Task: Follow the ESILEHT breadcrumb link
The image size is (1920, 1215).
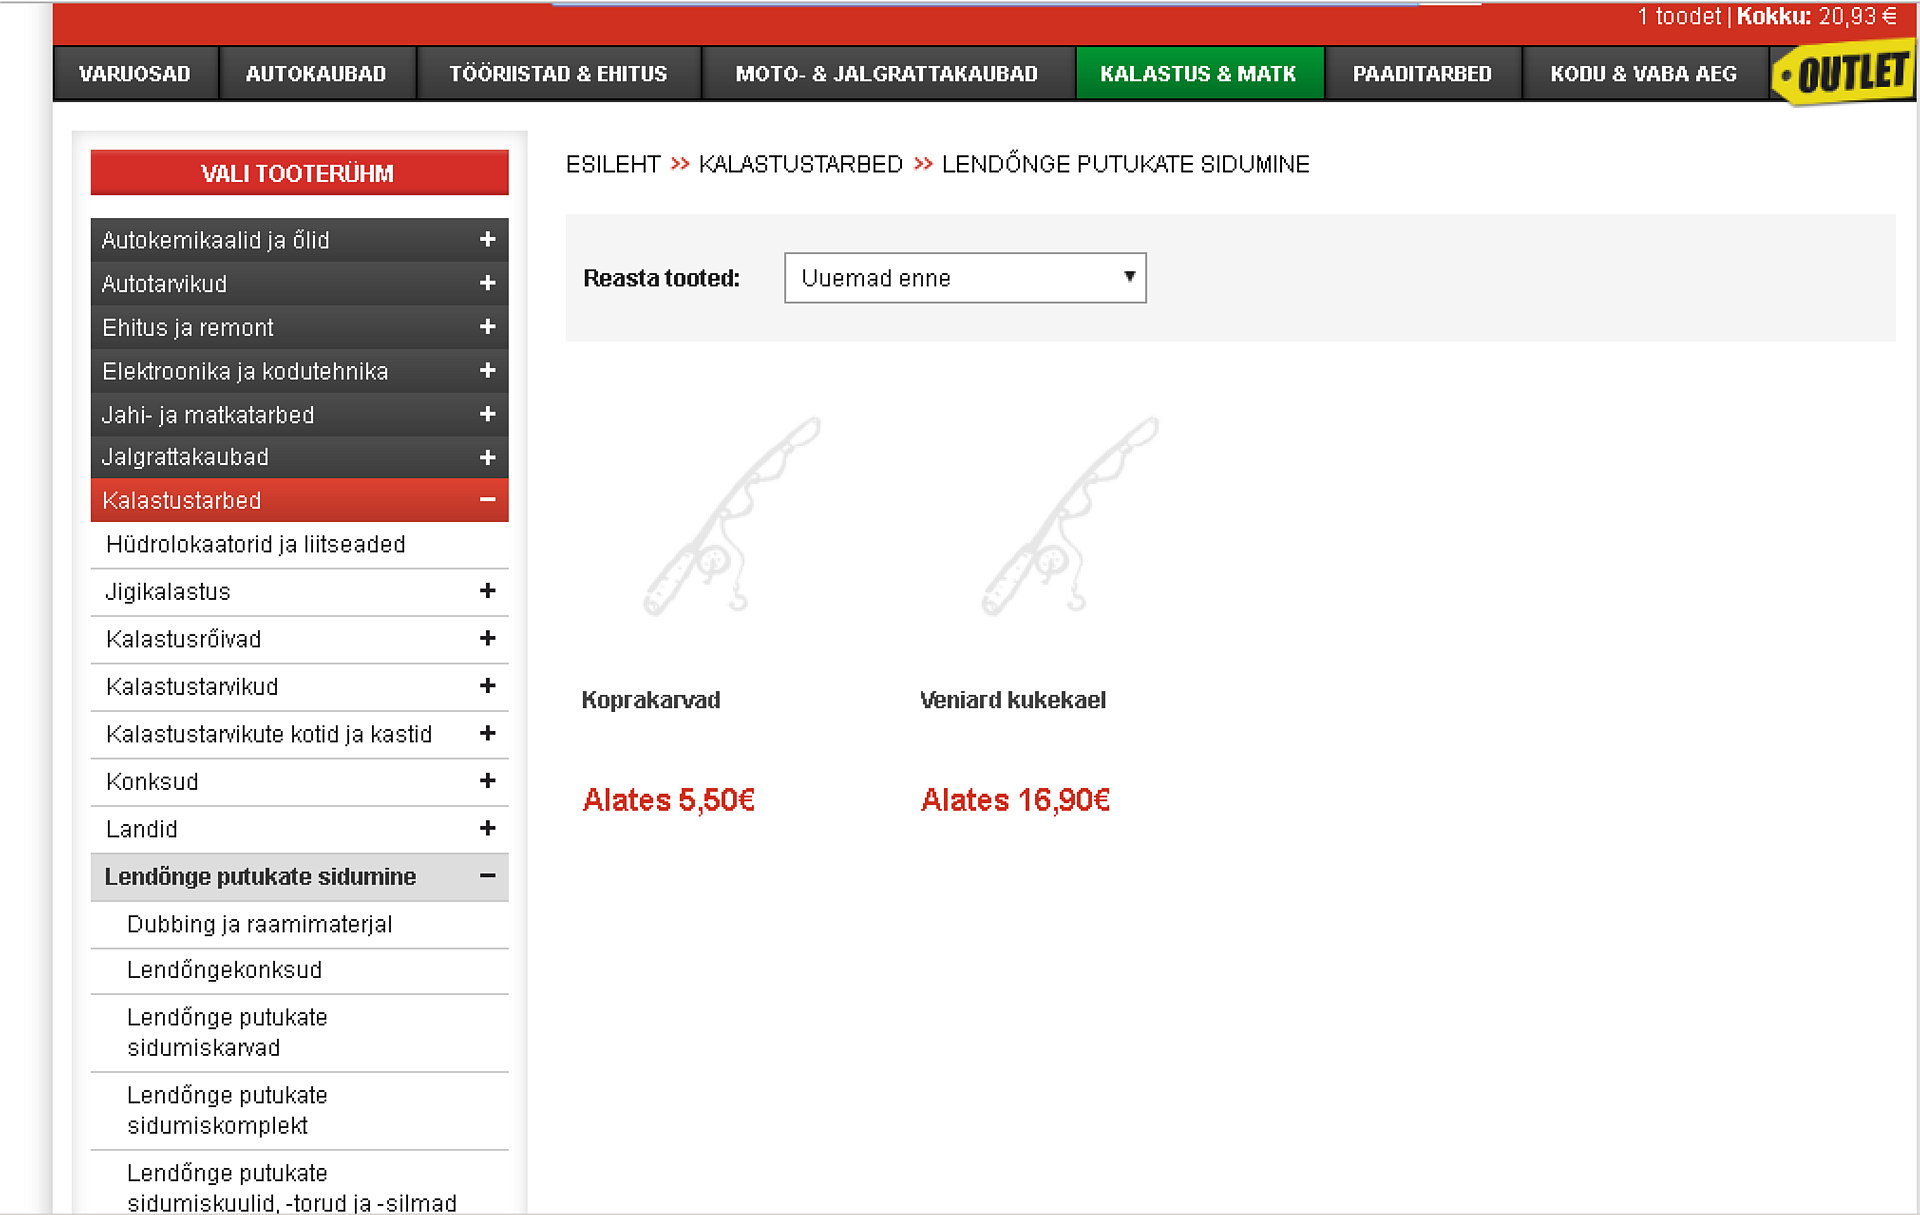Action: (x=613, y=164)
